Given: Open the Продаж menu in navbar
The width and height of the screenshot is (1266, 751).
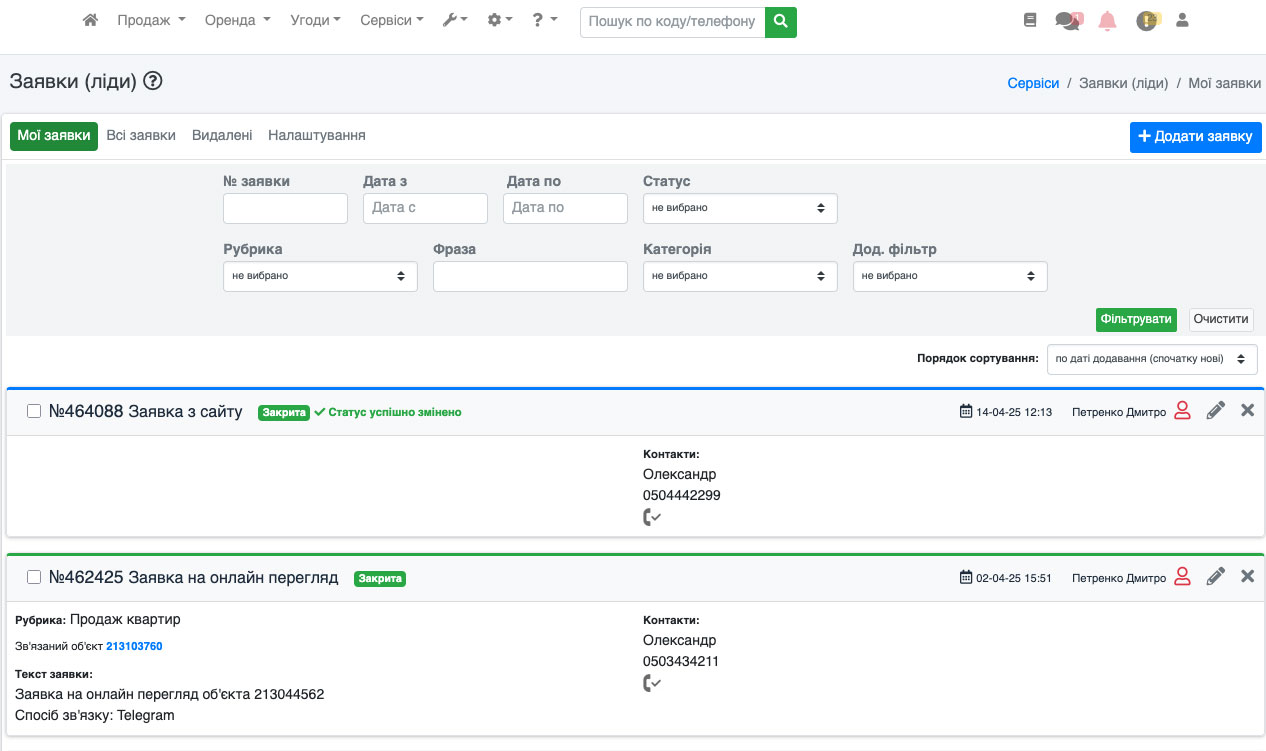Looking at the screenshot, I should [151, 20].
